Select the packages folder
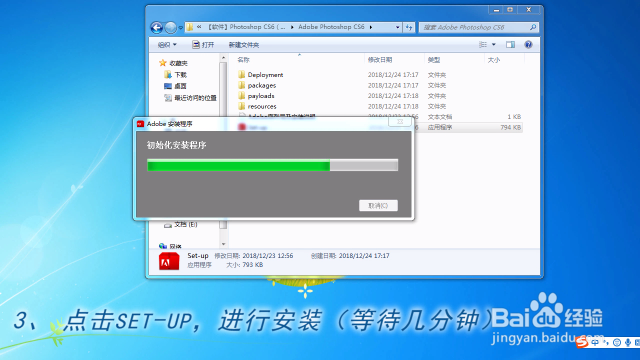Viewport: 640px width, 360px height. pyautogui.click(x=262, y=85)
